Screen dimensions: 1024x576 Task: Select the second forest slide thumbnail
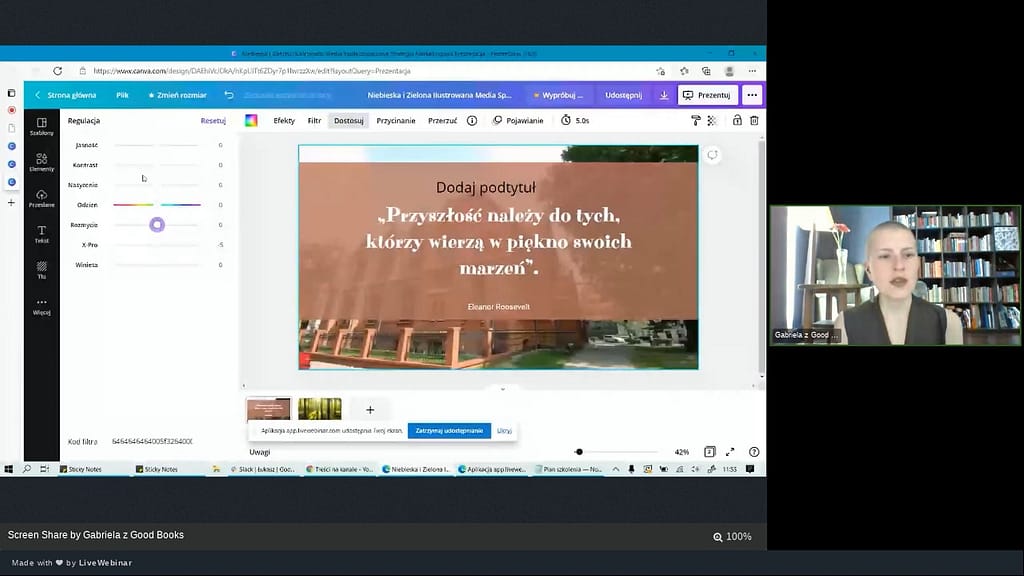pyautogui.click(x=319, y=409)
